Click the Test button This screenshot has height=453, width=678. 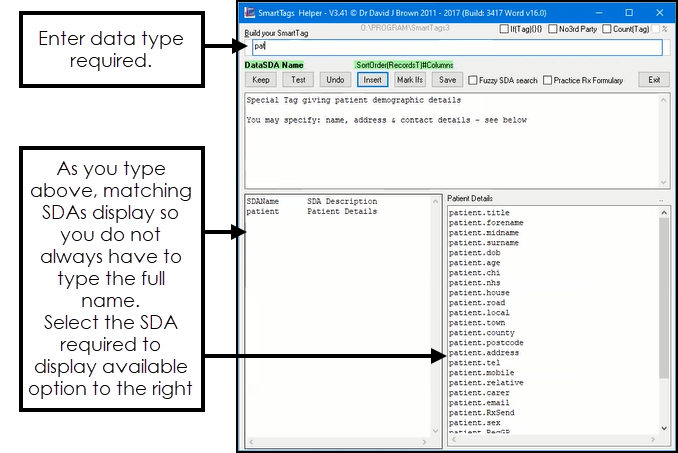coord(298,80)
